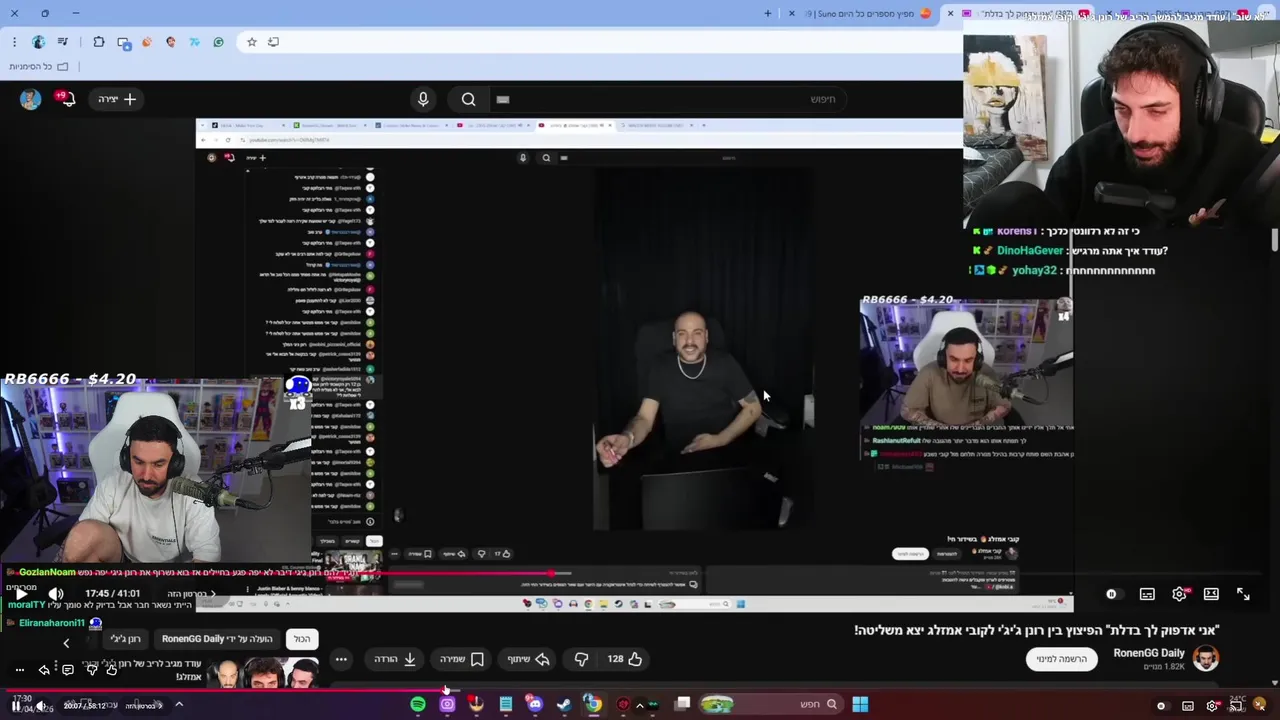Click the Share (שיתוף) button
Image resolution: width=1280 pixels, height=720 pixels.
(529, 659)
